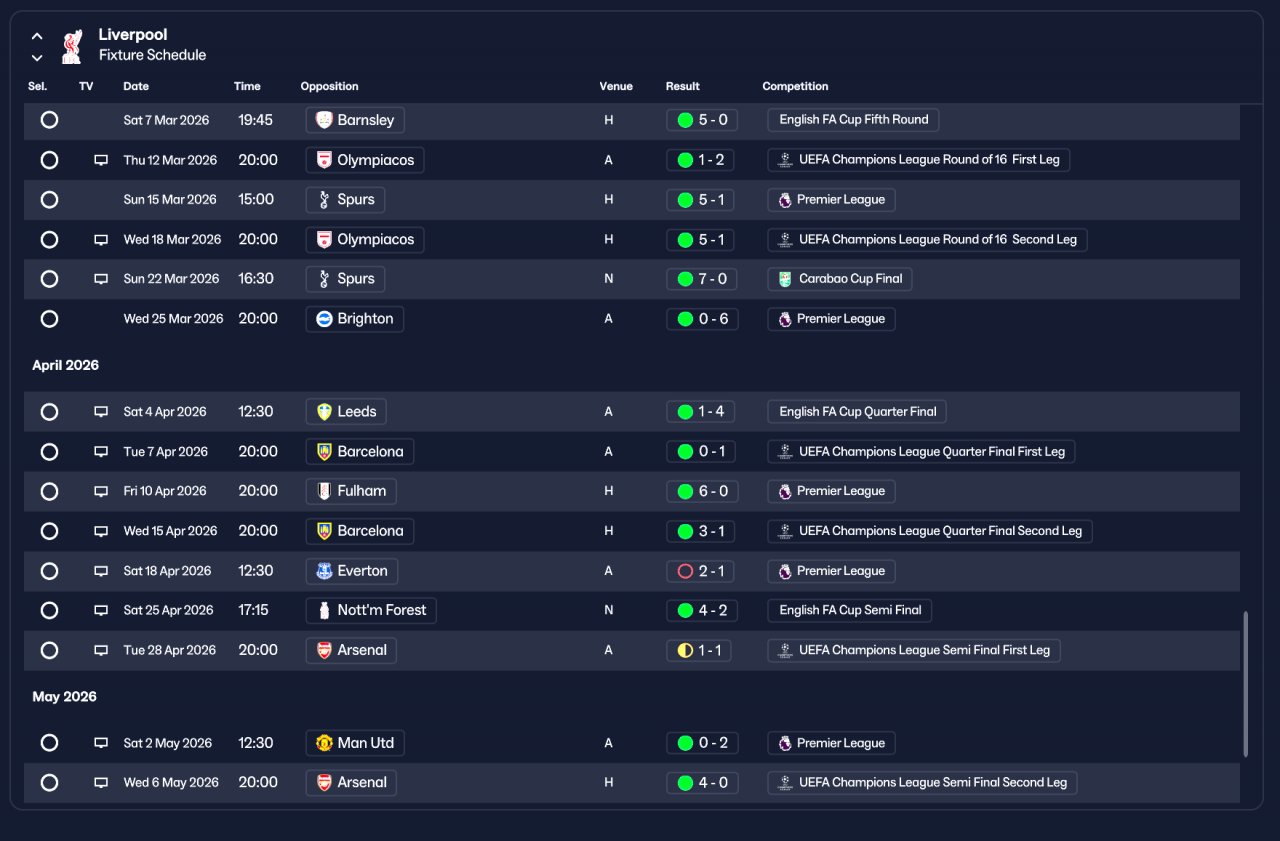Viewport: 1280px width, 841px height.
Task: Open the 5 - 1 result against Spurs
Action: (x=702, y=200)
